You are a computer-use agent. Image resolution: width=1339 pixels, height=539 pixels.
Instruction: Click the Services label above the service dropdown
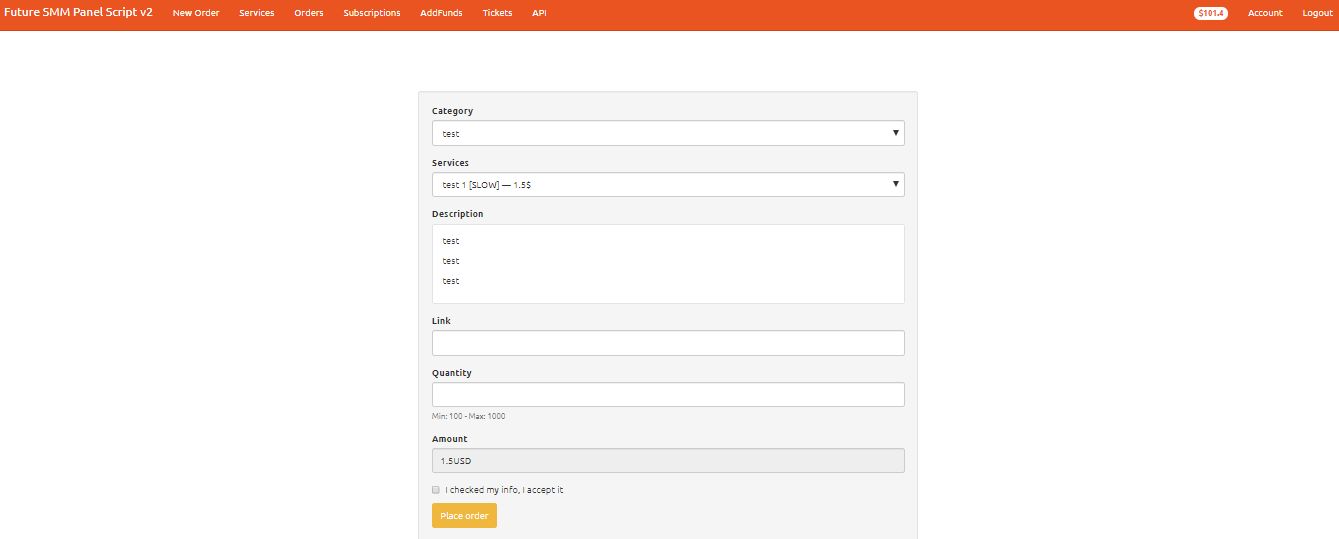[450, 163]
